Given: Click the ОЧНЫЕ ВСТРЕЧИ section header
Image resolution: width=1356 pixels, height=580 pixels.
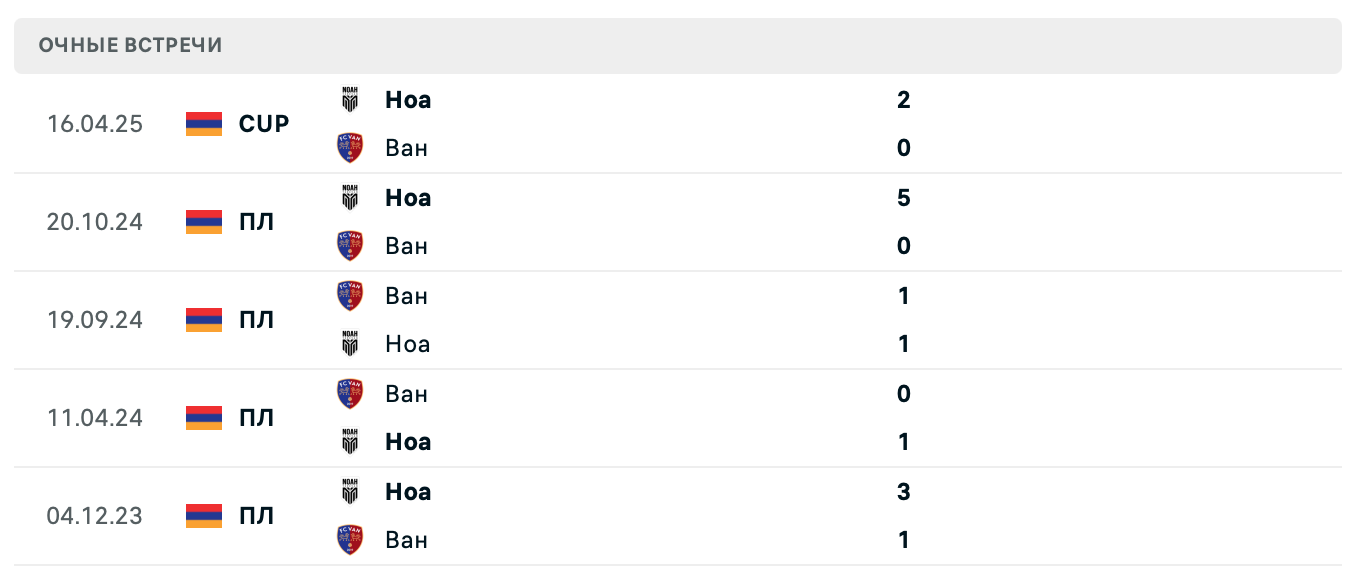Looking at the screenshot, I should pos(131,45).
